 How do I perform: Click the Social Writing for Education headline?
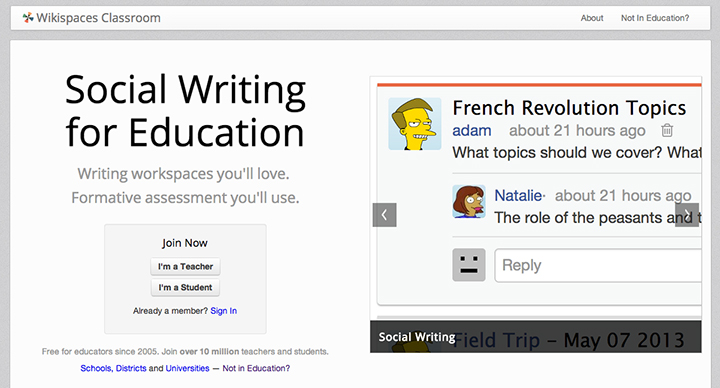(x=185, y=111)
